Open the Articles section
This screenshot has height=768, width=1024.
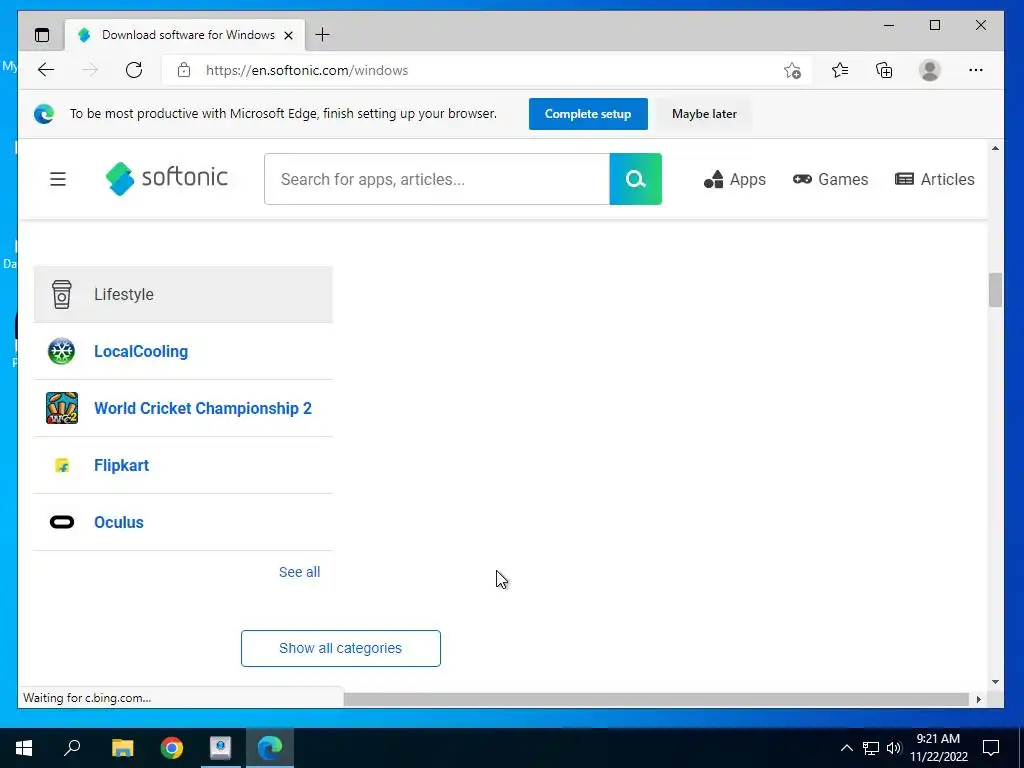click(x=935, y=179)
